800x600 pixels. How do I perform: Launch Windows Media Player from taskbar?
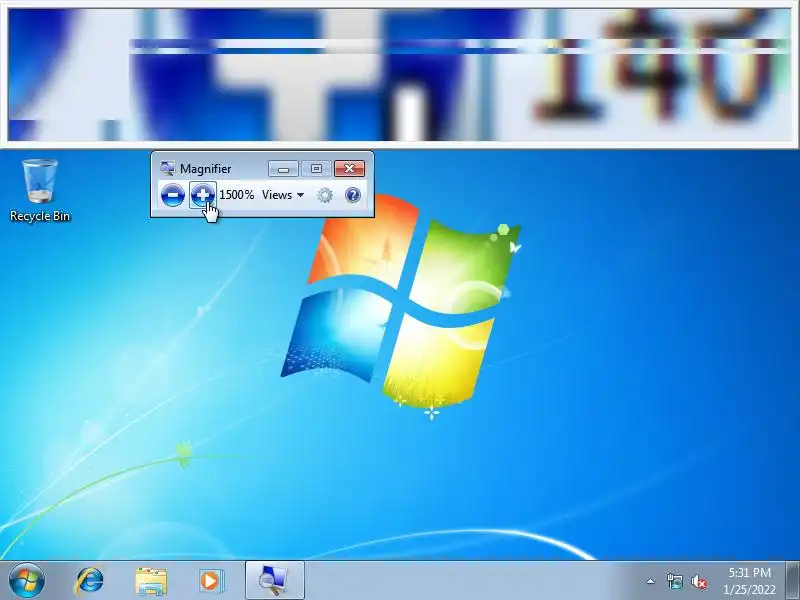click(x=211, y=581)
